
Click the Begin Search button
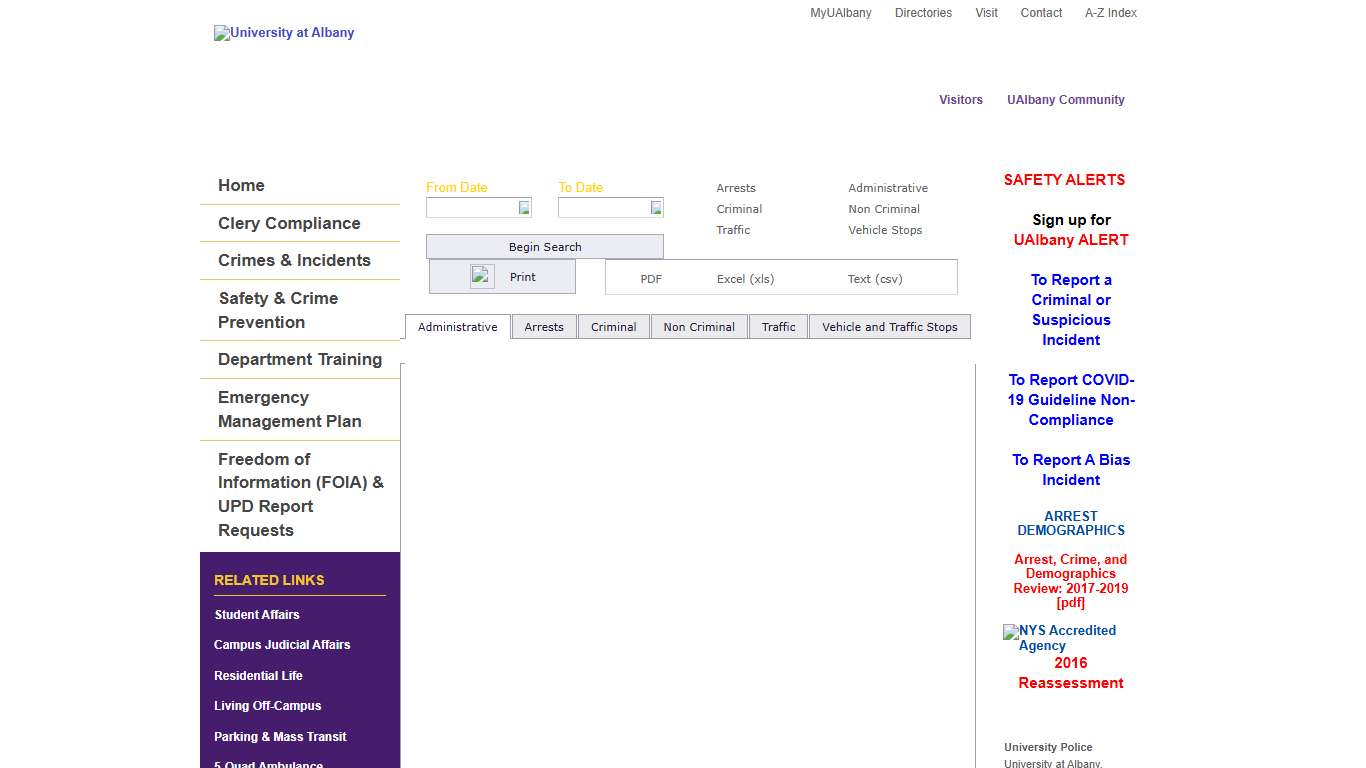tap(544, 246)
